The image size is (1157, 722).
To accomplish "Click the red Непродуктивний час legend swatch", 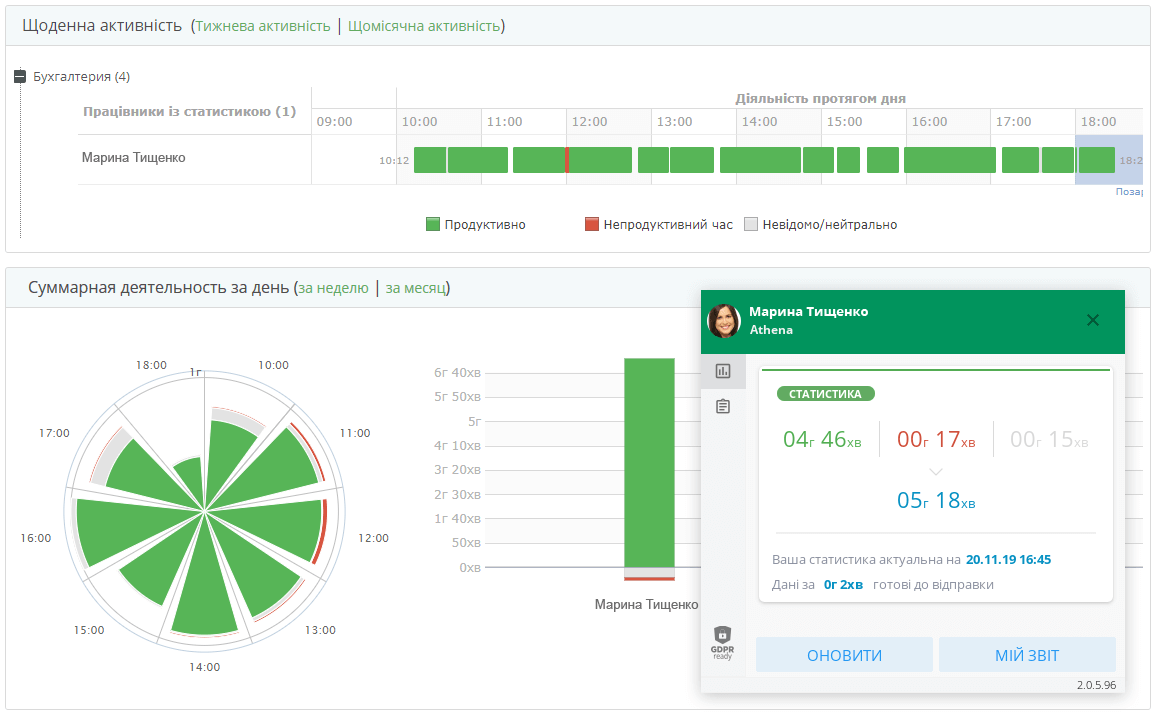I will tap(592, 225).
